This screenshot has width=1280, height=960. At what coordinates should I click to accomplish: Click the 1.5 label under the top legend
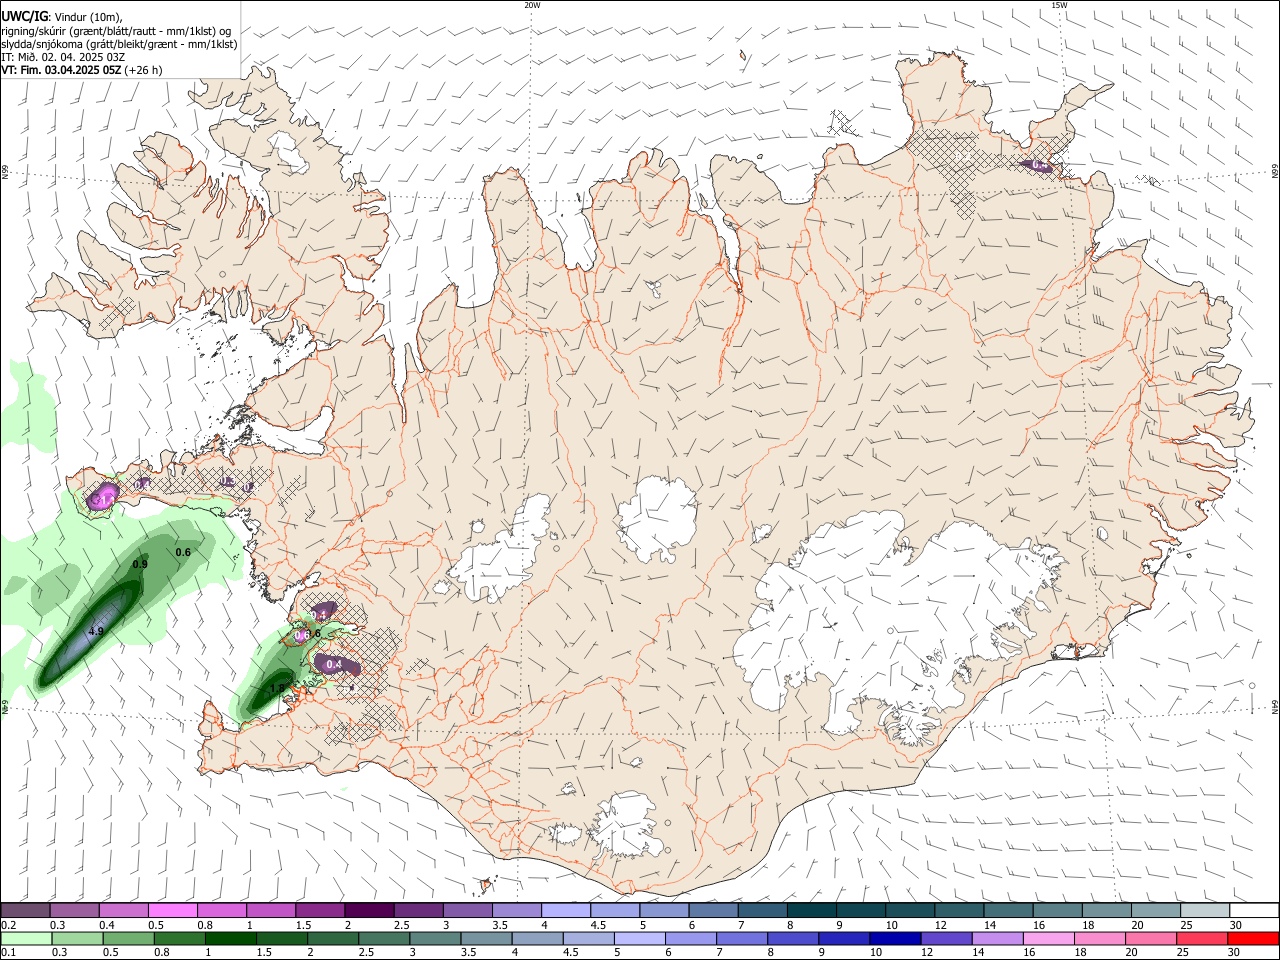[303, 925]
